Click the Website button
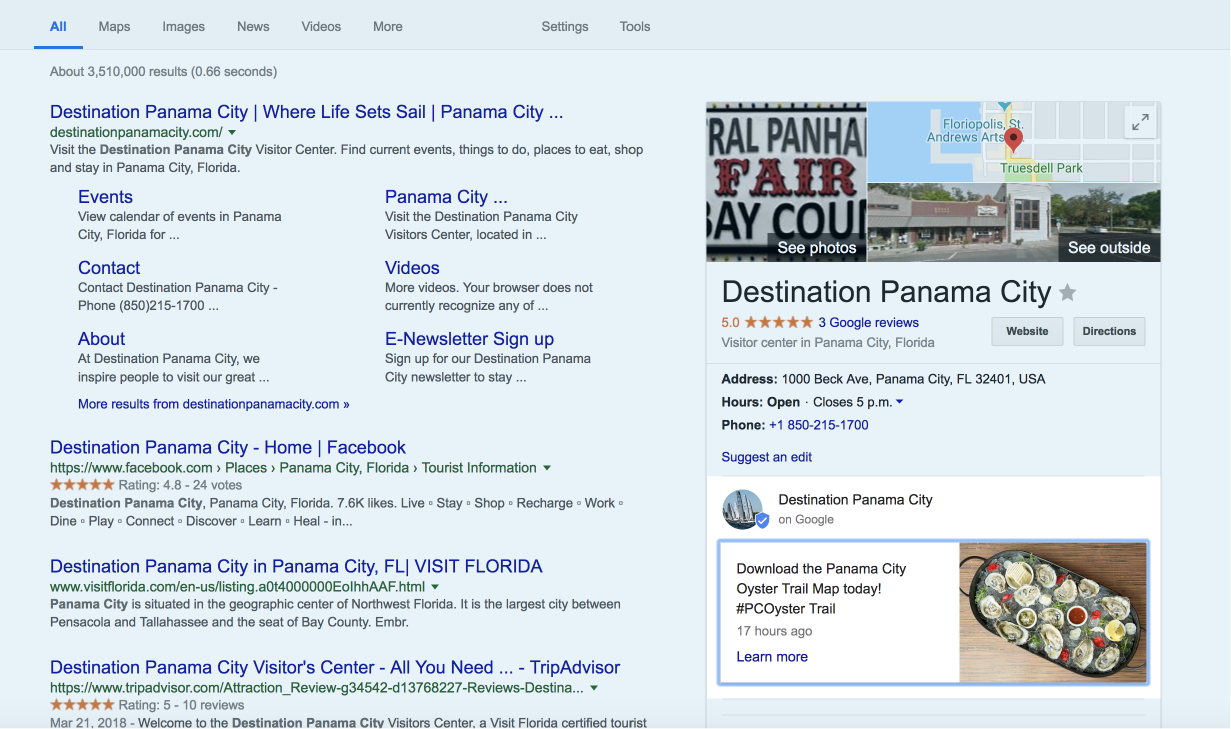 click(x=1027, y=331)
